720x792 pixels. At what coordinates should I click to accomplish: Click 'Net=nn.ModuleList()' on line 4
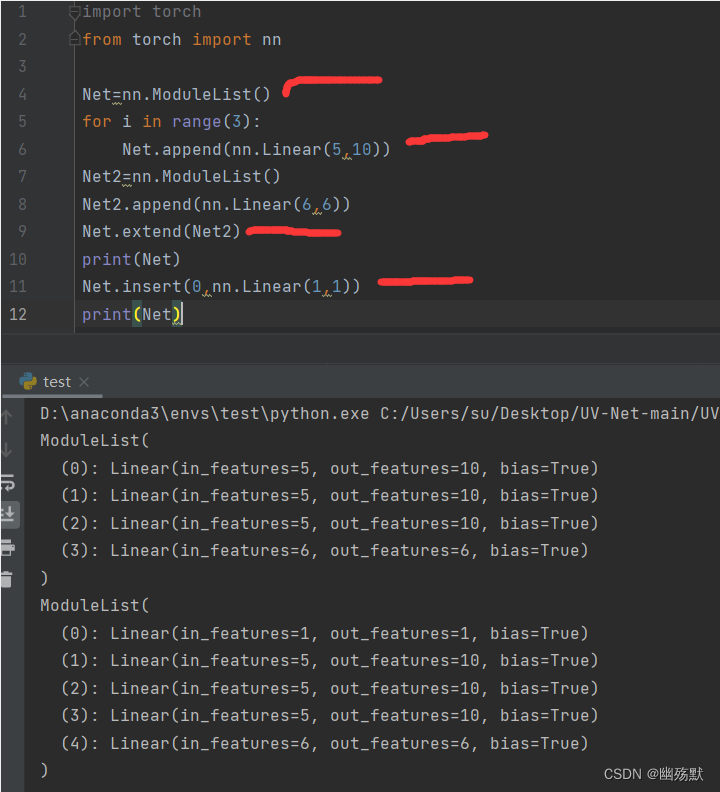[176, 94]
